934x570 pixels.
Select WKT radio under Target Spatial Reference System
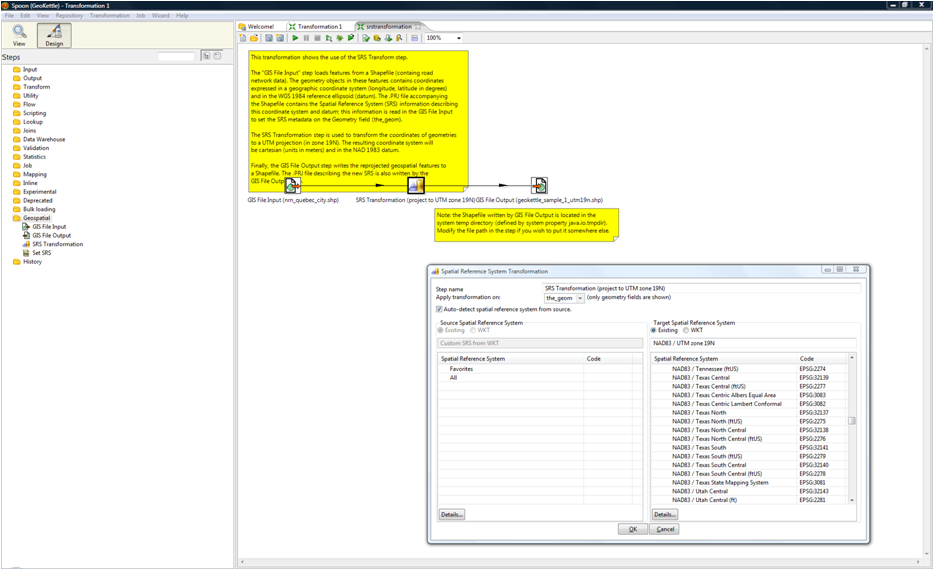pos(686,330)
